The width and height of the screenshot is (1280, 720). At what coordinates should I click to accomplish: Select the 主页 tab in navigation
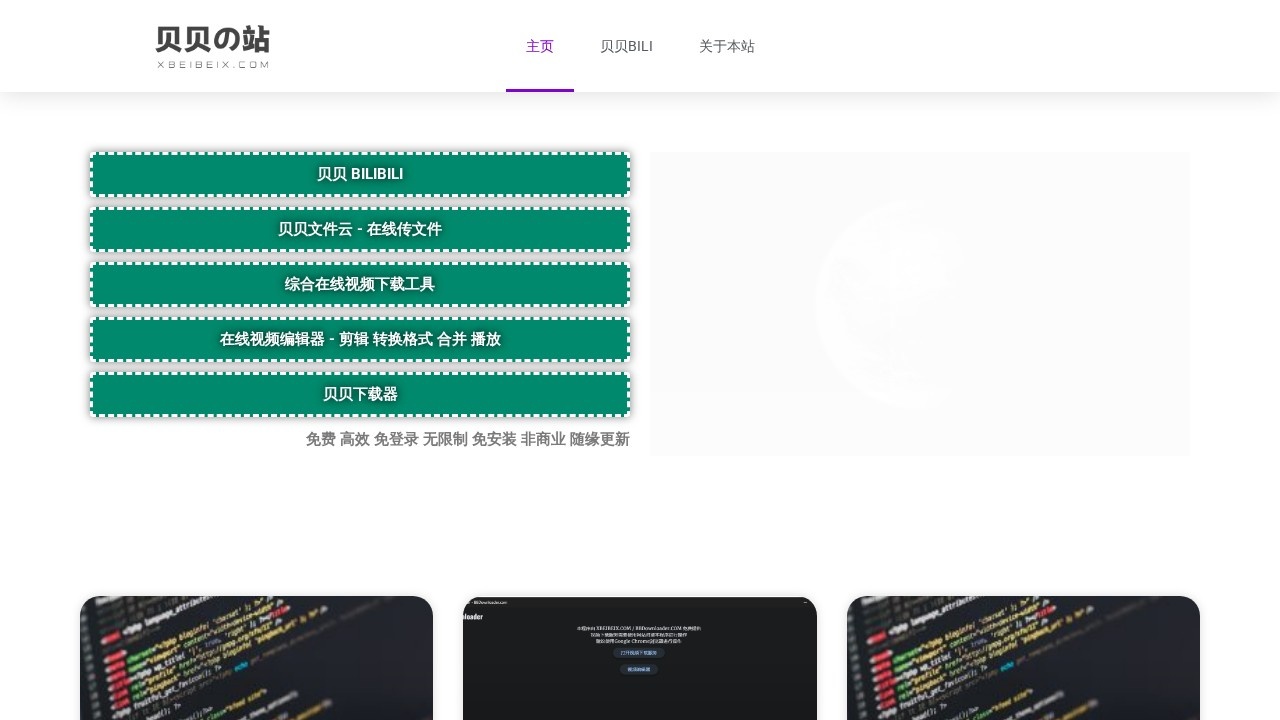pos(540,46)
